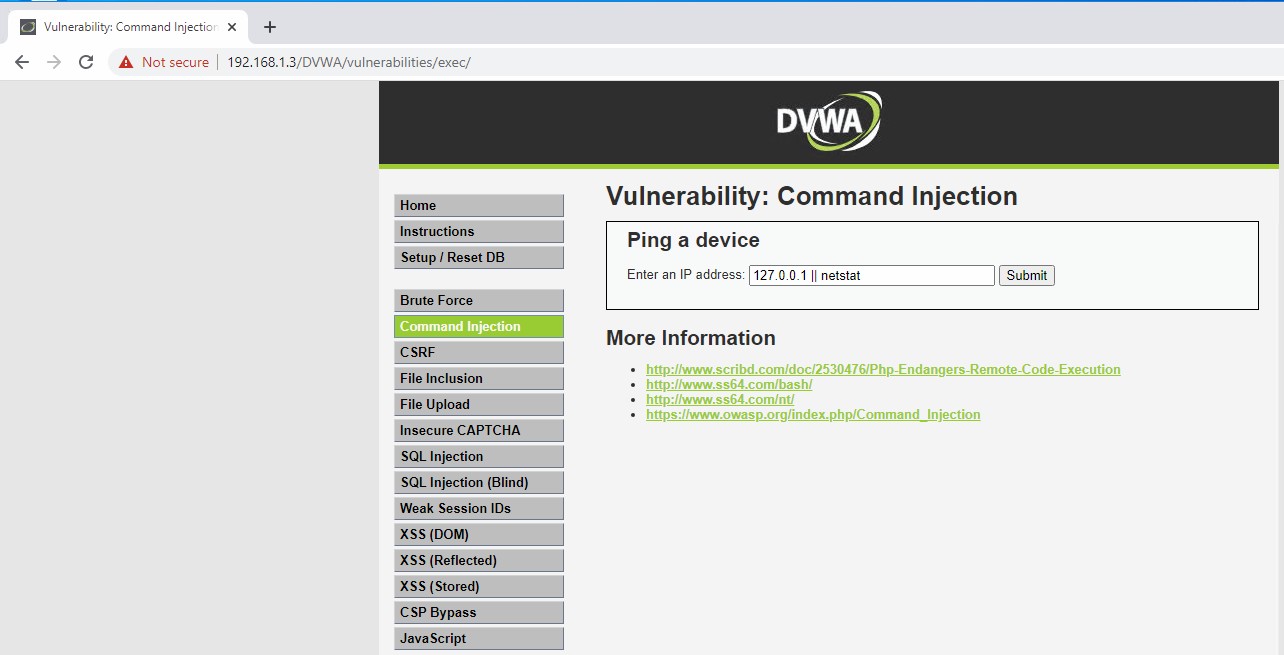This screenshot has height=655, width=1284.
Task: Reload the page with the refresh icon
Action: click(86, 62)
